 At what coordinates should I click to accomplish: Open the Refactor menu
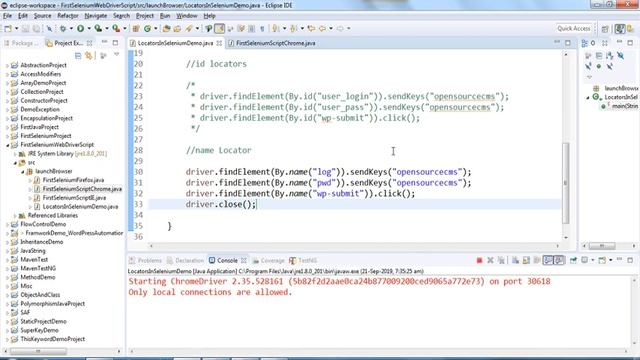[68, 16]
